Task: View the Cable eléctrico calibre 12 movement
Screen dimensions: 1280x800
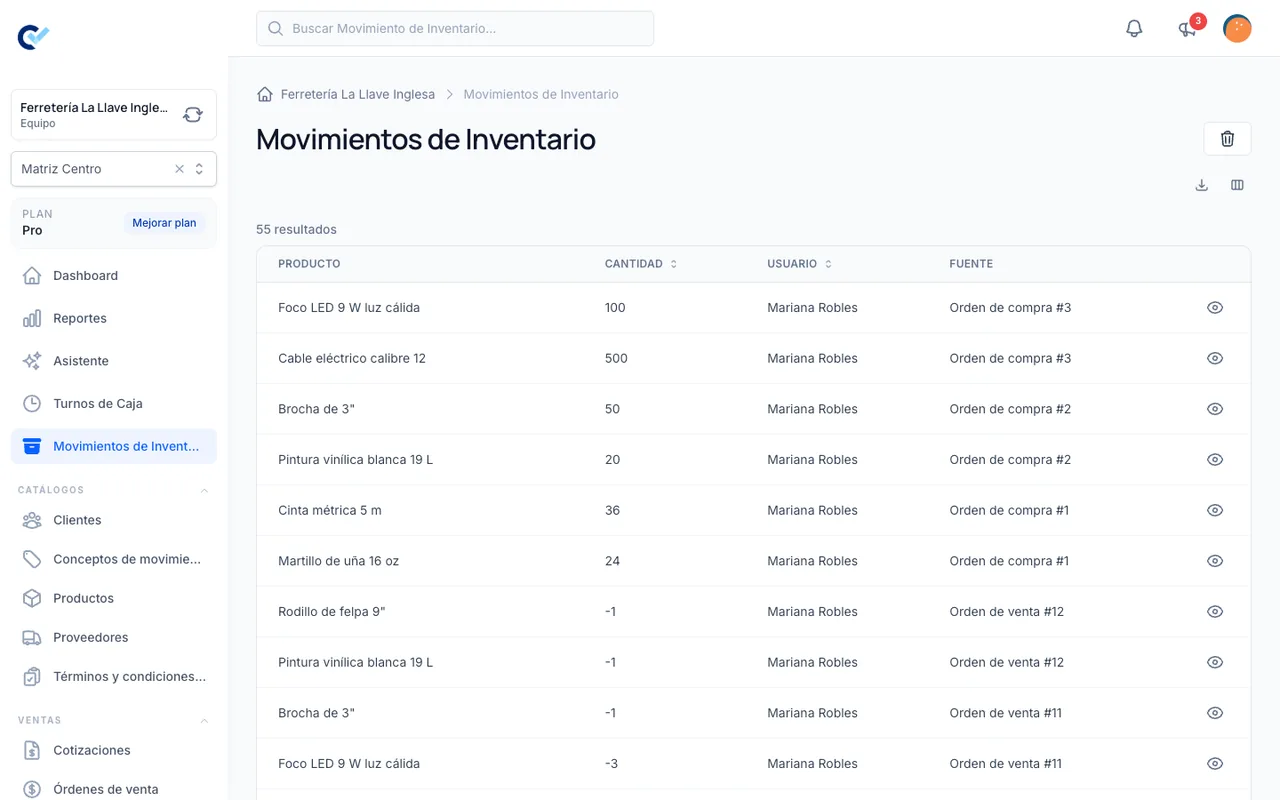Action: tap(1215, 358)
